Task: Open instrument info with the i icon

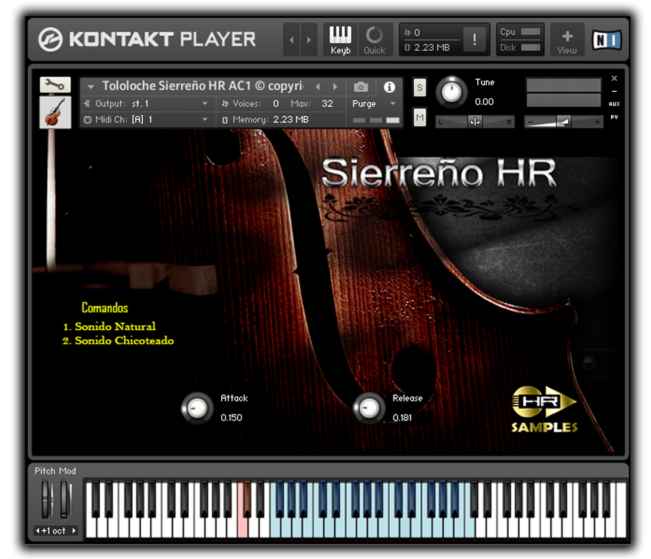Action: point(389,87)
